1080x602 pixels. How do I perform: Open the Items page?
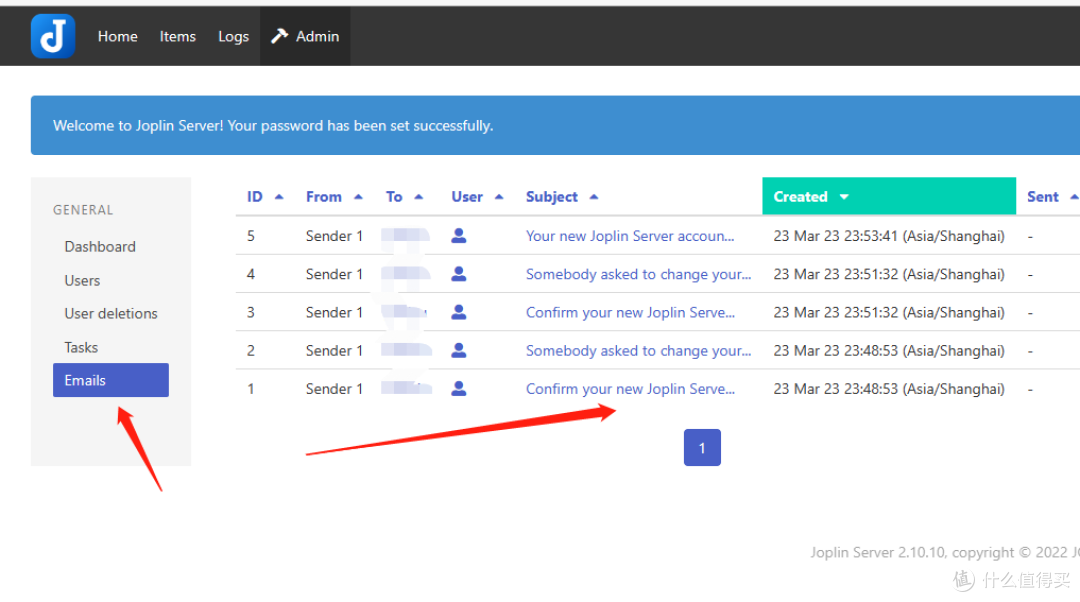tap(177, 36)
